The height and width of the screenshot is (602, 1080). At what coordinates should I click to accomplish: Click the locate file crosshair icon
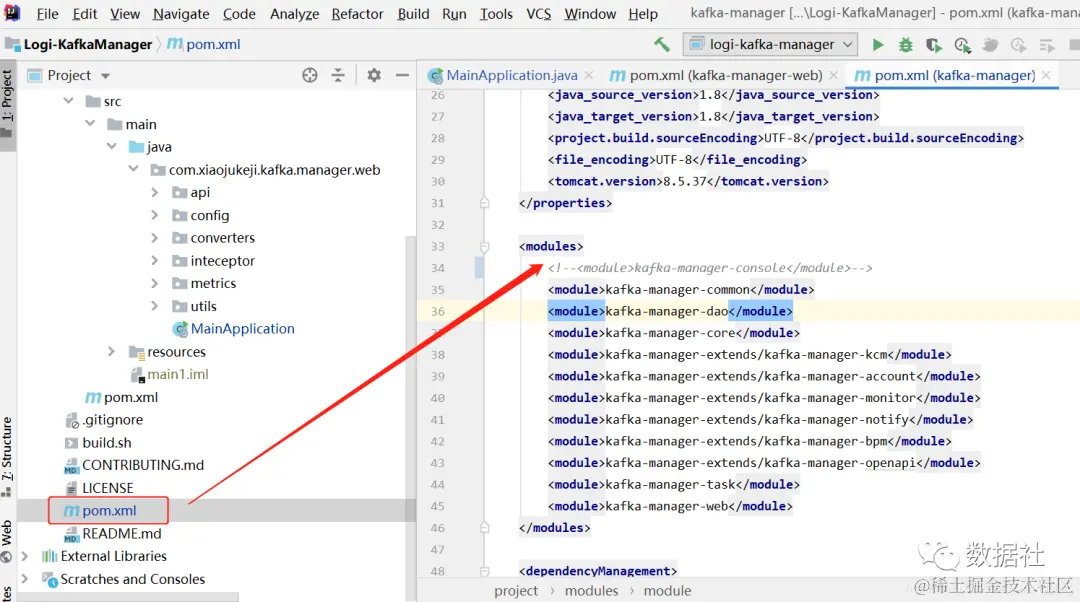tap(310, 75)
